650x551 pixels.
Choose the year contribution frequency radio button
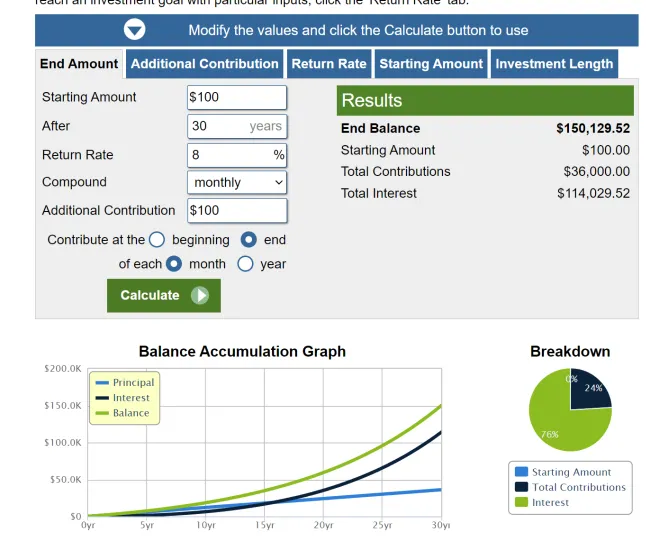[245, 264]
